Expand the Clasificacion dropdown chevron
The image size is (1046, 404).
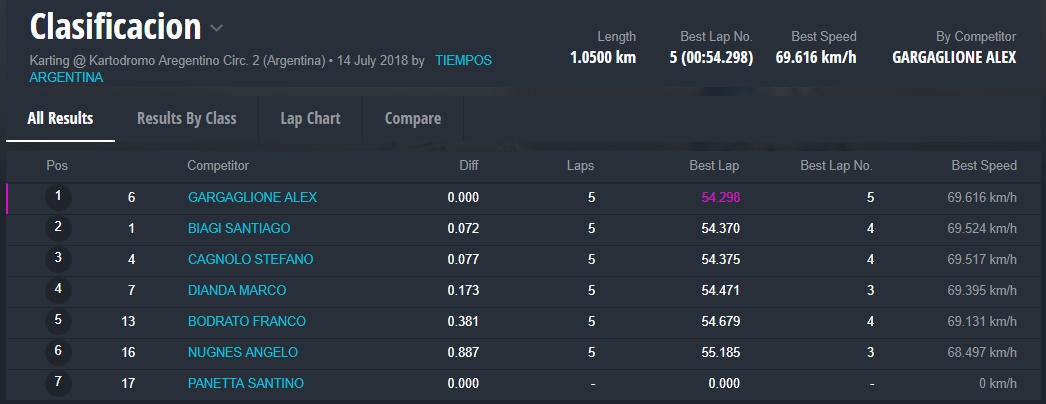point(217,28)
